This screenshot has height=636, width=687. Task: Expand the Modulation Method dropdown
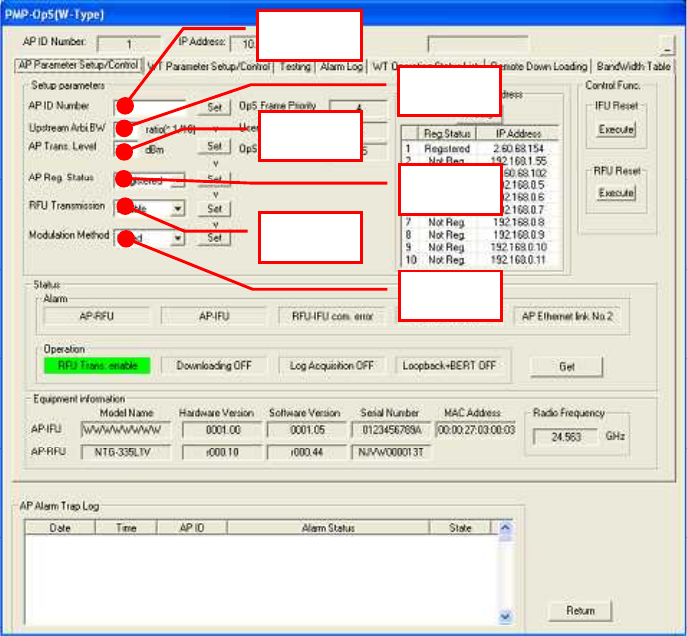tap(177, 238)
